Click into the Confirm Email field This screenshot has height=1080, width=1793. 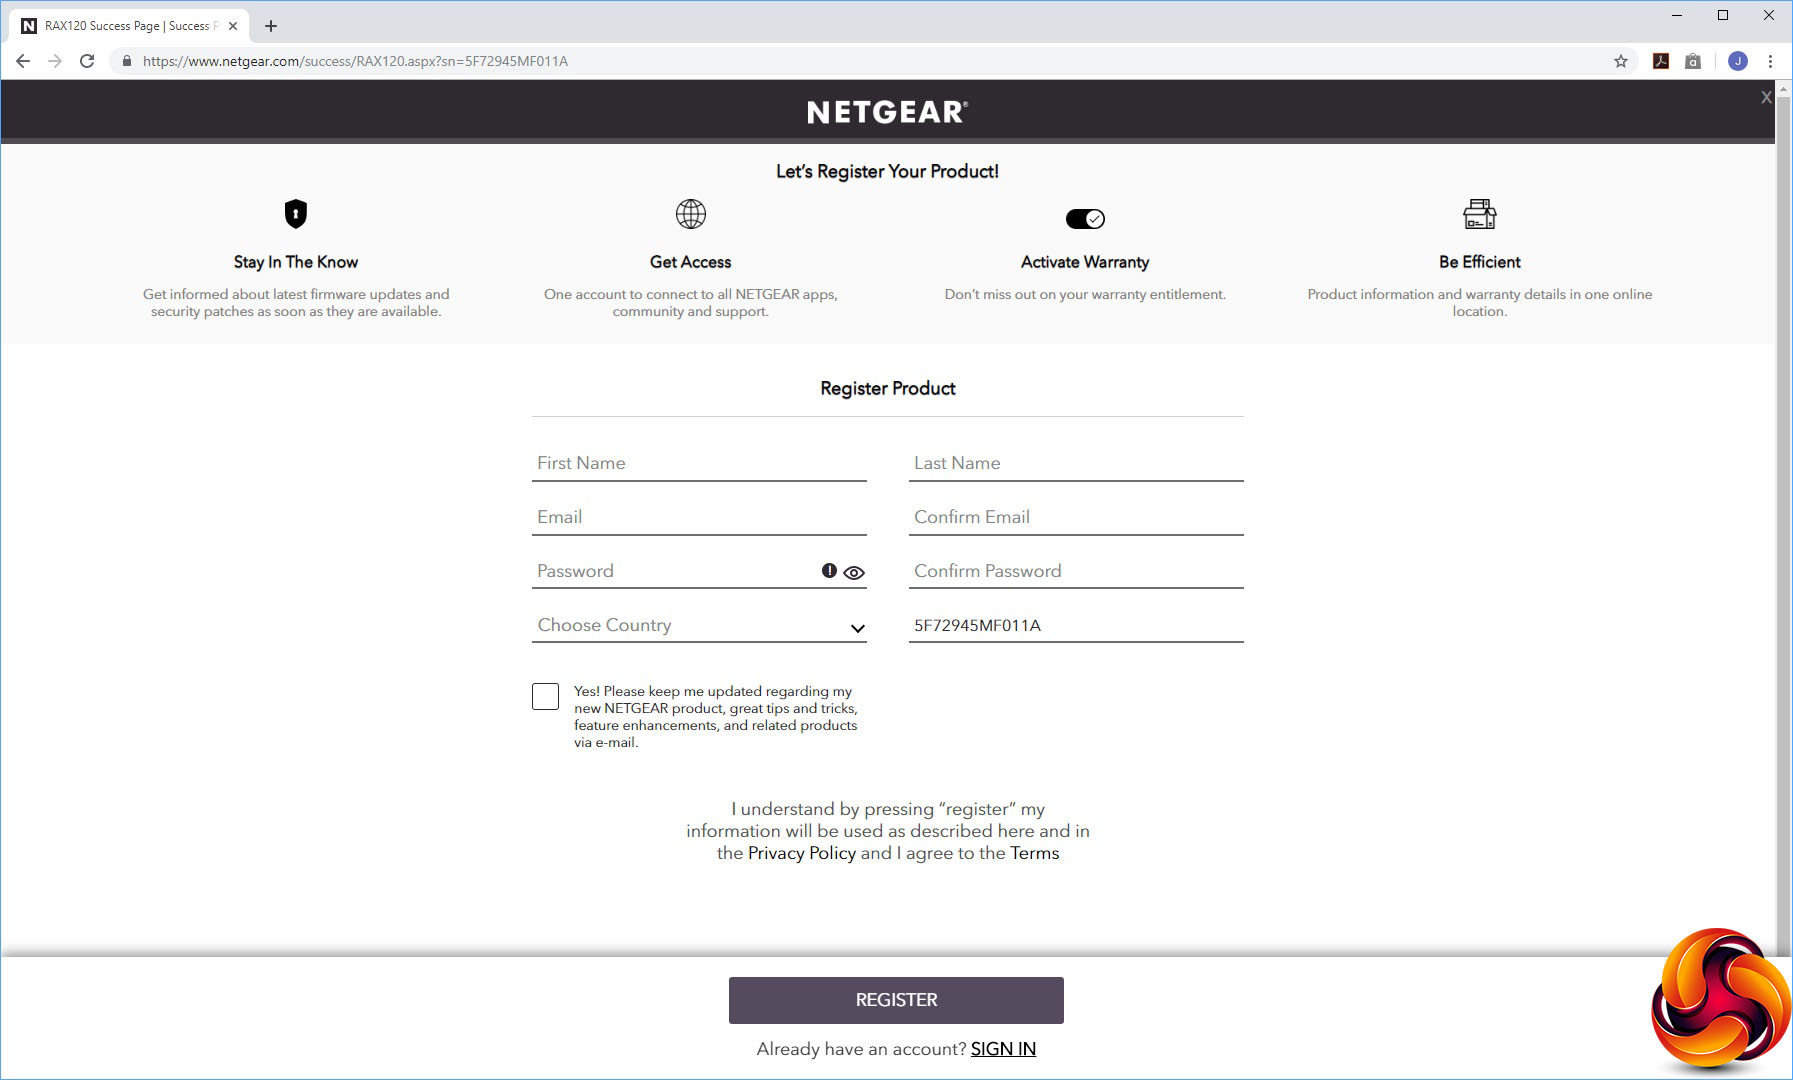[1076, 517]
